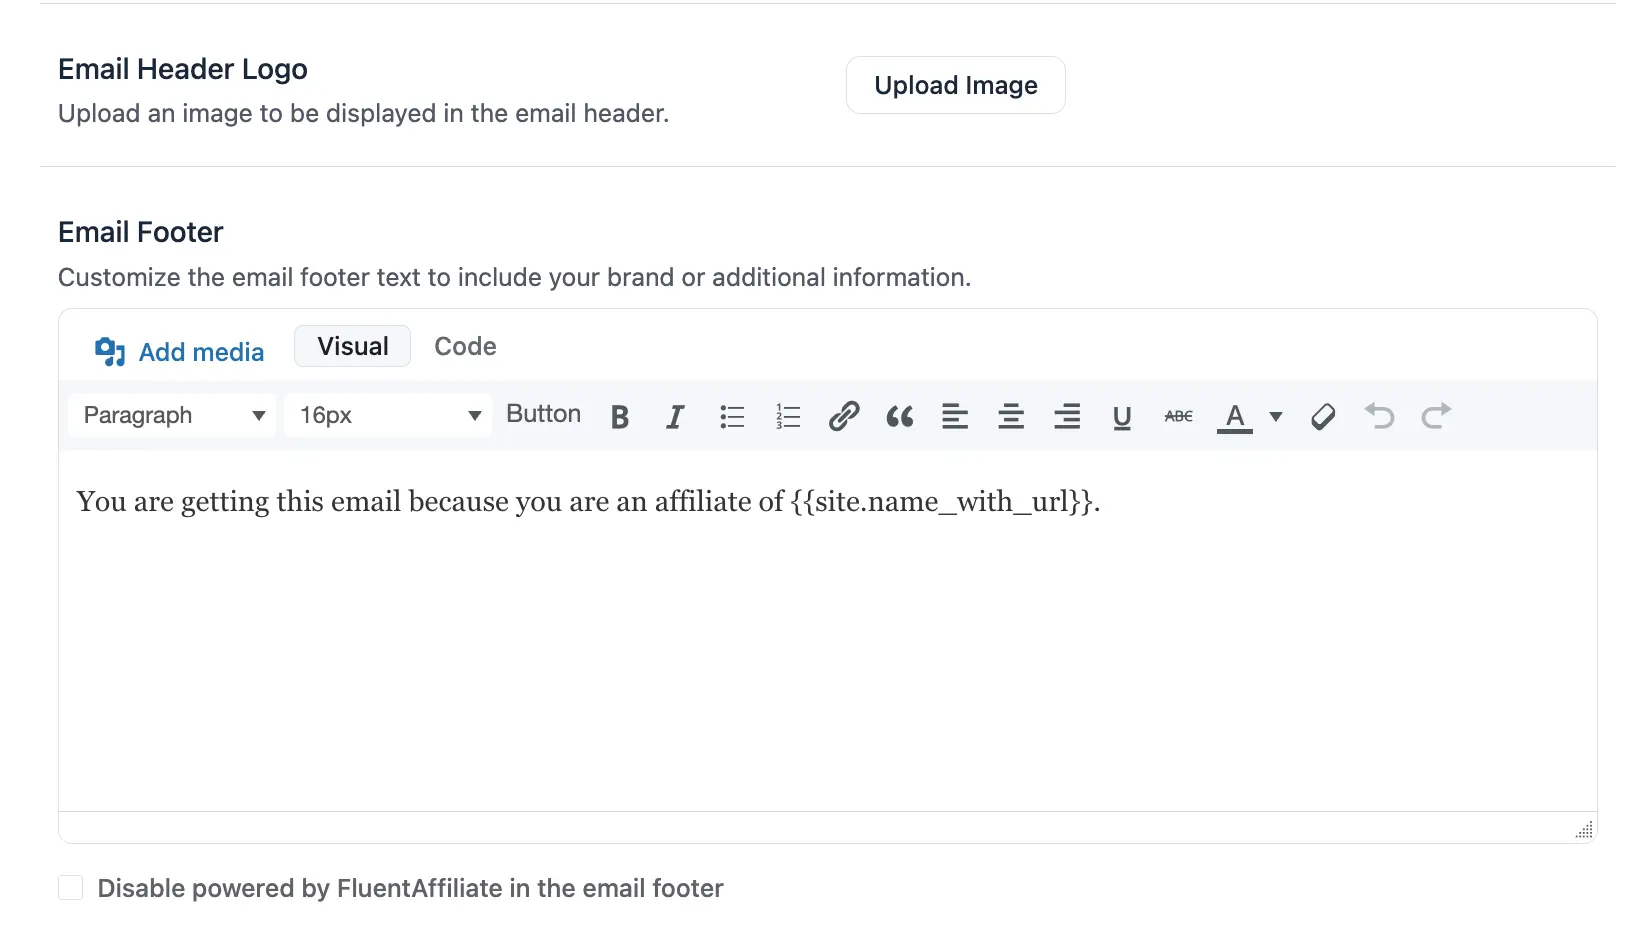The width and height of the screenshot is (1651, 952).
Task: Apply italic formatting to the text
Action: tap(675, 417)
